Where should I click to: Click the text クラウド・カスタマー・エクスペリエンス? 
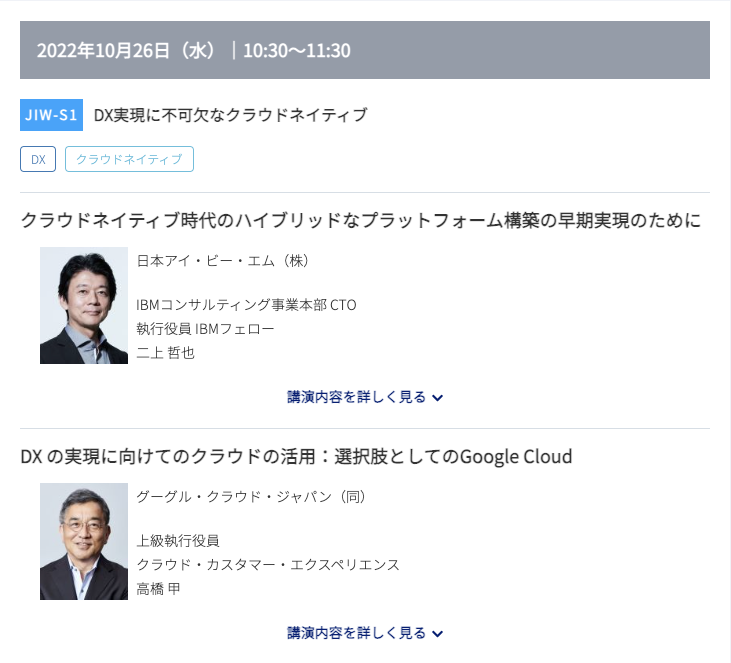(x=268, y=565)
